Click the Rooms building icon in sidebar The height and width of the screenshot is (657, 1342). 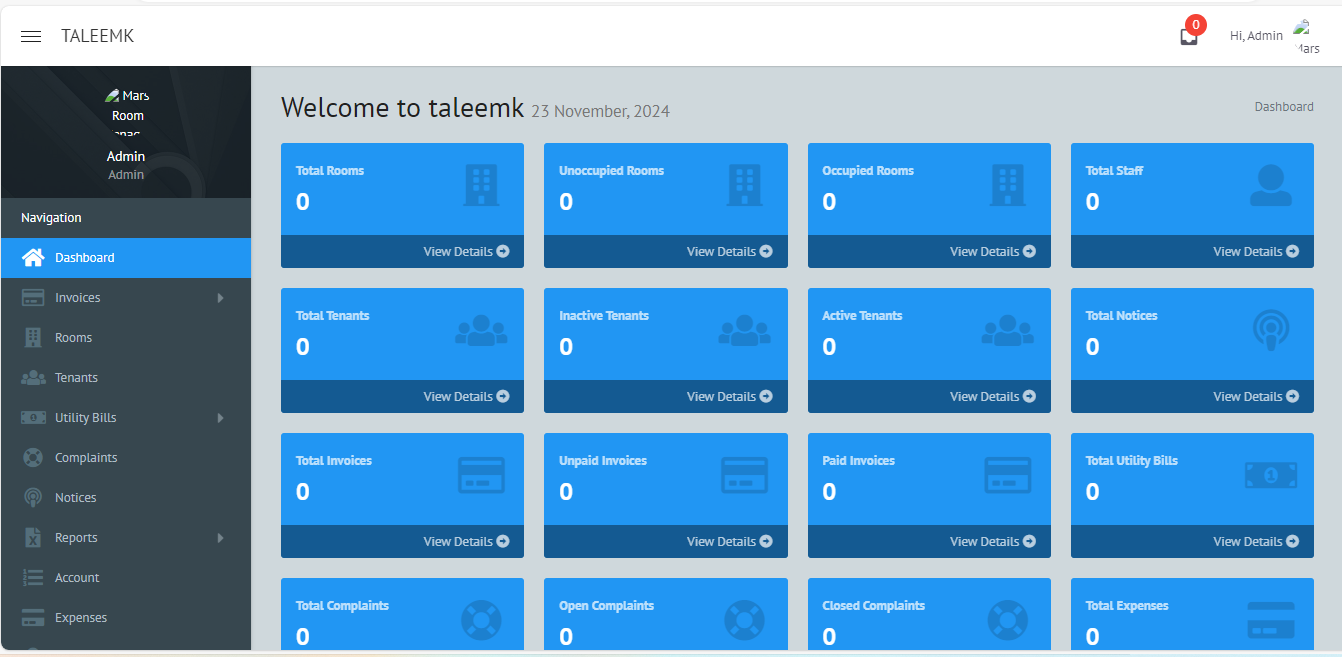pos(33,338)
